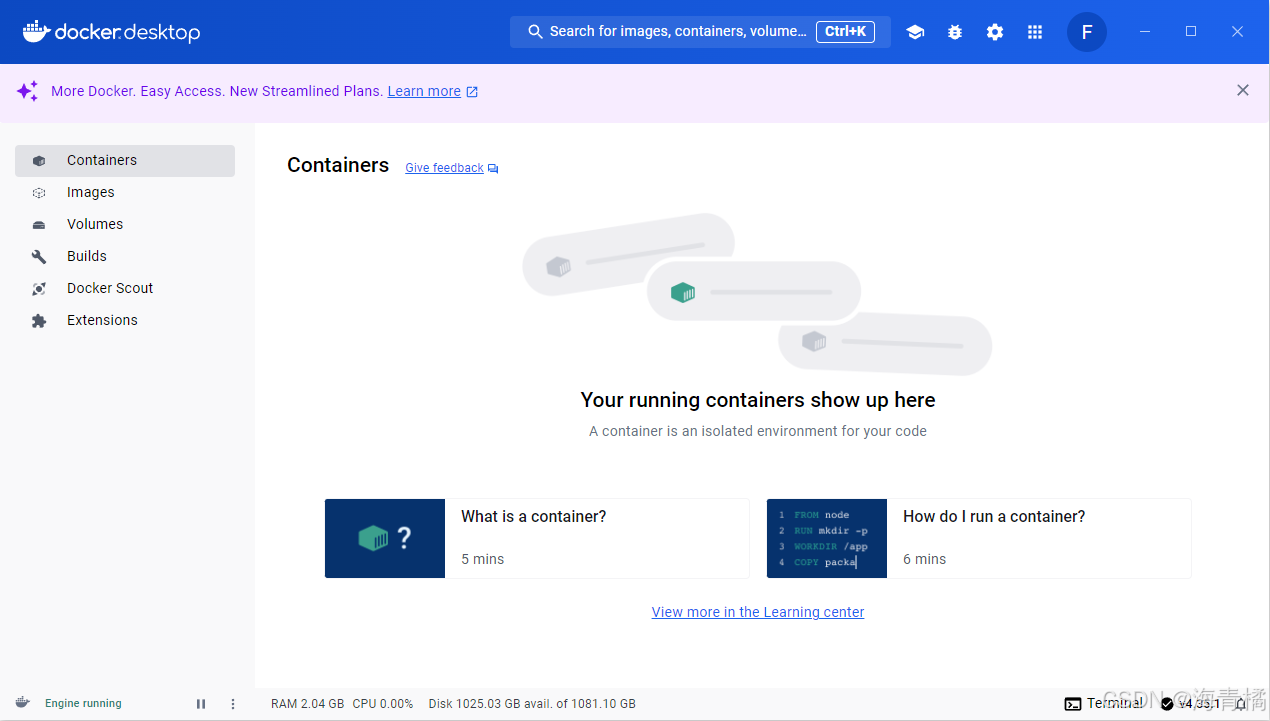Image resolution: width=1270 pixels, height=721 pixels.
Task: Click the Learn more link in banner
Action: (x=424, y=91)
